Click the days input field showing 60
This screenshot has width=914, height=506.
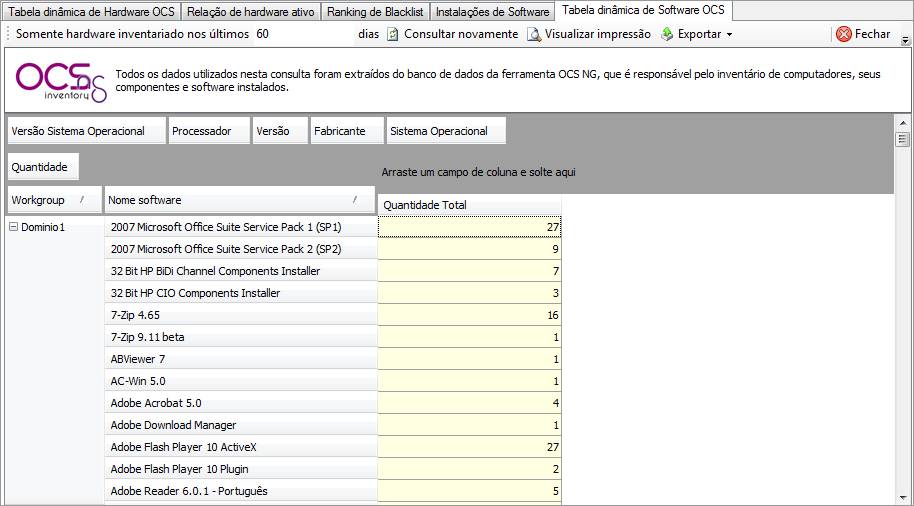pyautogui.click(x=304, y=34)
